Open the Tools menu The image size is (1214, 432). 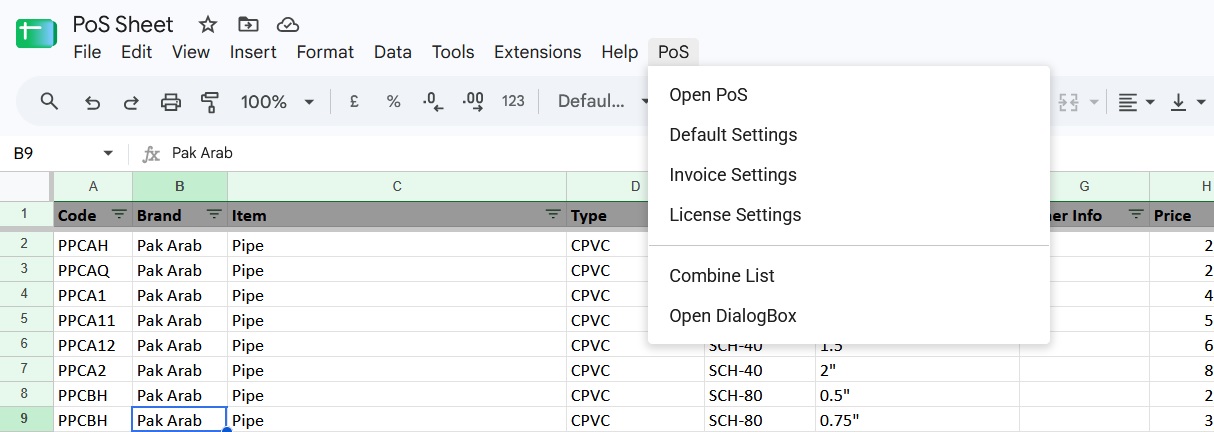tap(453, 52)
